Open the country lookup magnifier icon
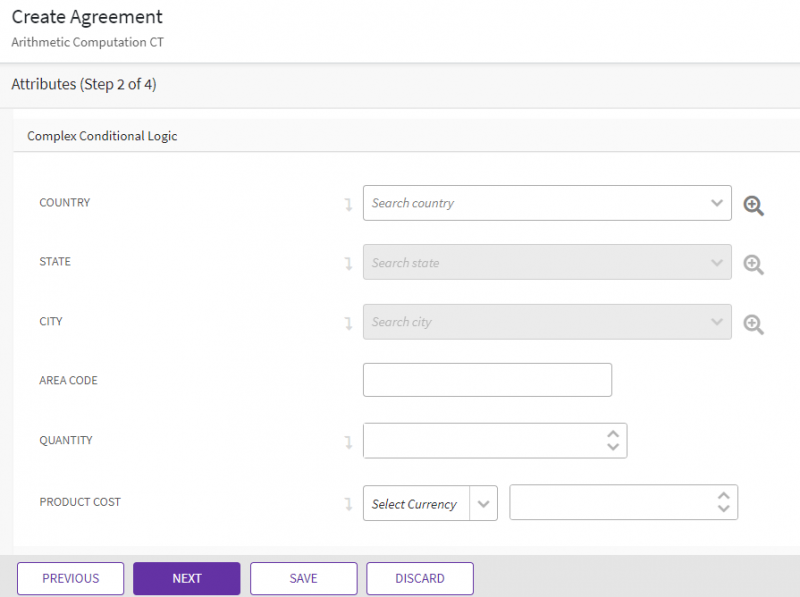Viewport: 800px width, 597px height. point(753,204)
